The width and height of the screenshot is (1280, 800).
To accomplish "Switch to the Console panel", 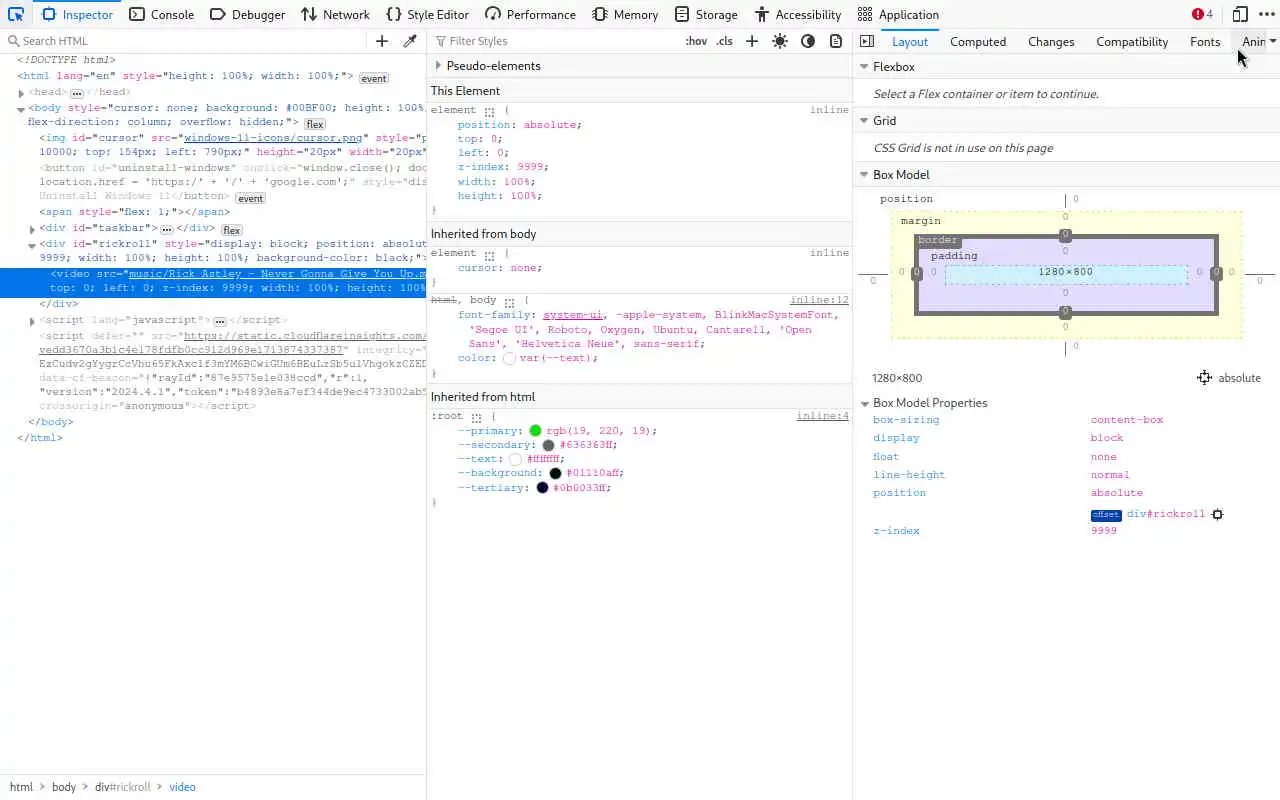I will pyautogui.click(x=162, y=14).
